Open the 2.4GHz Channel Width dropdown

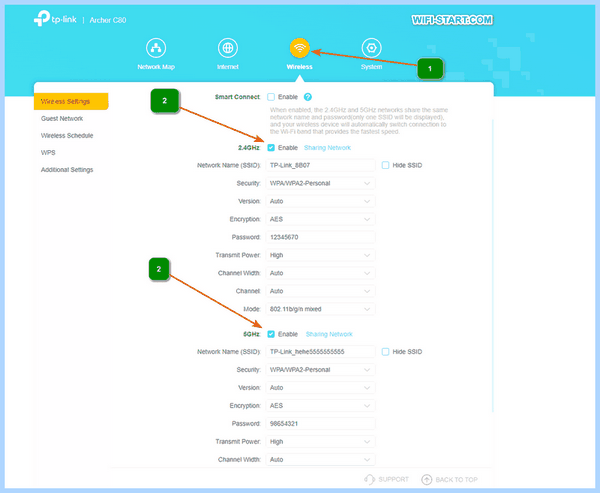(x=320, y=273)
